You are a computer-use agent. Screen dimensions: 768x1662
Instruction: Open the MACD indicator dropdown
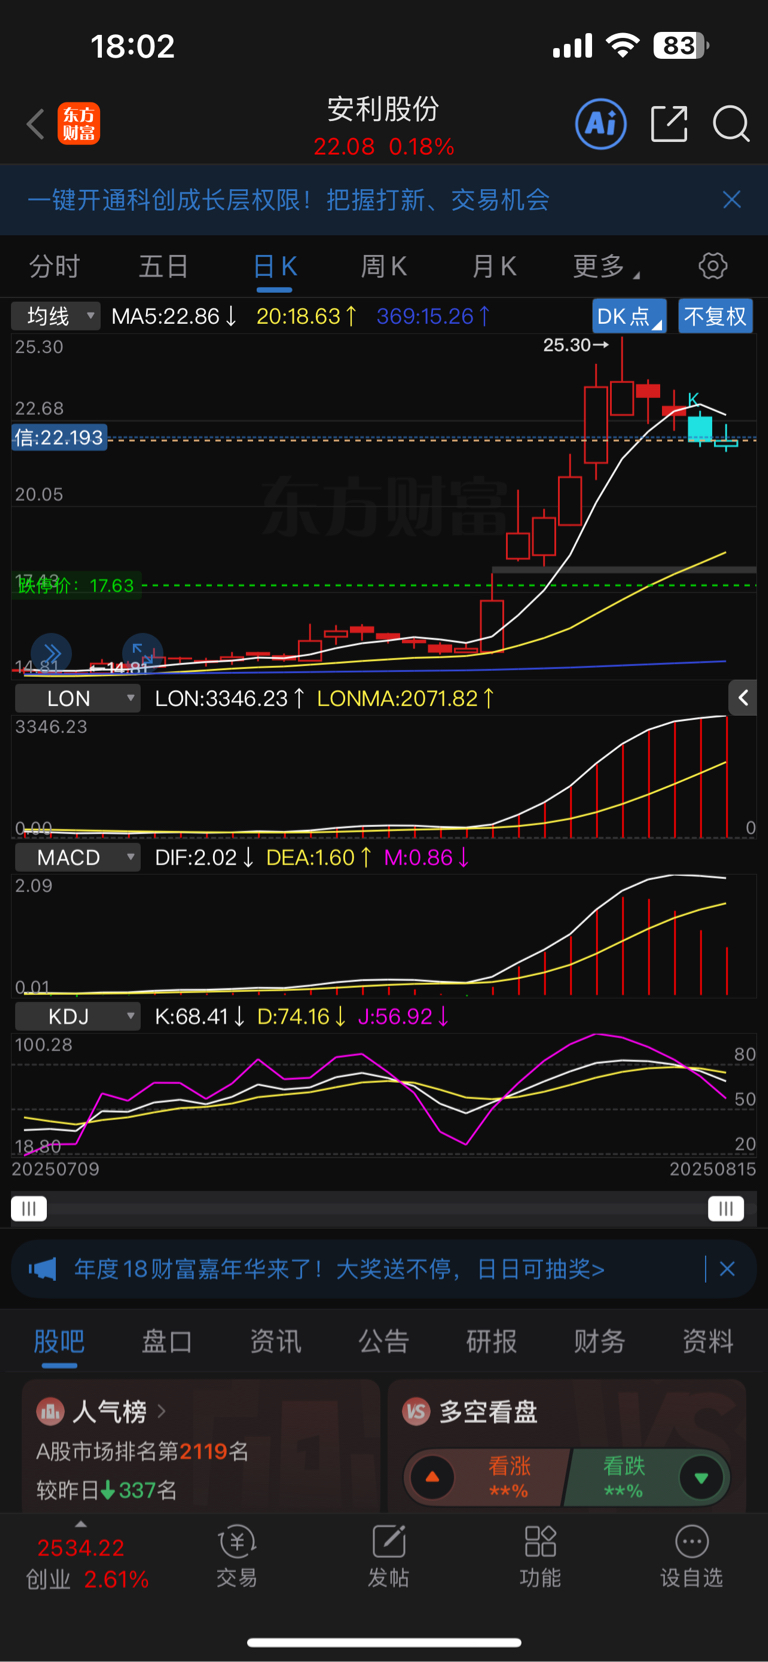tap(77, 857)
